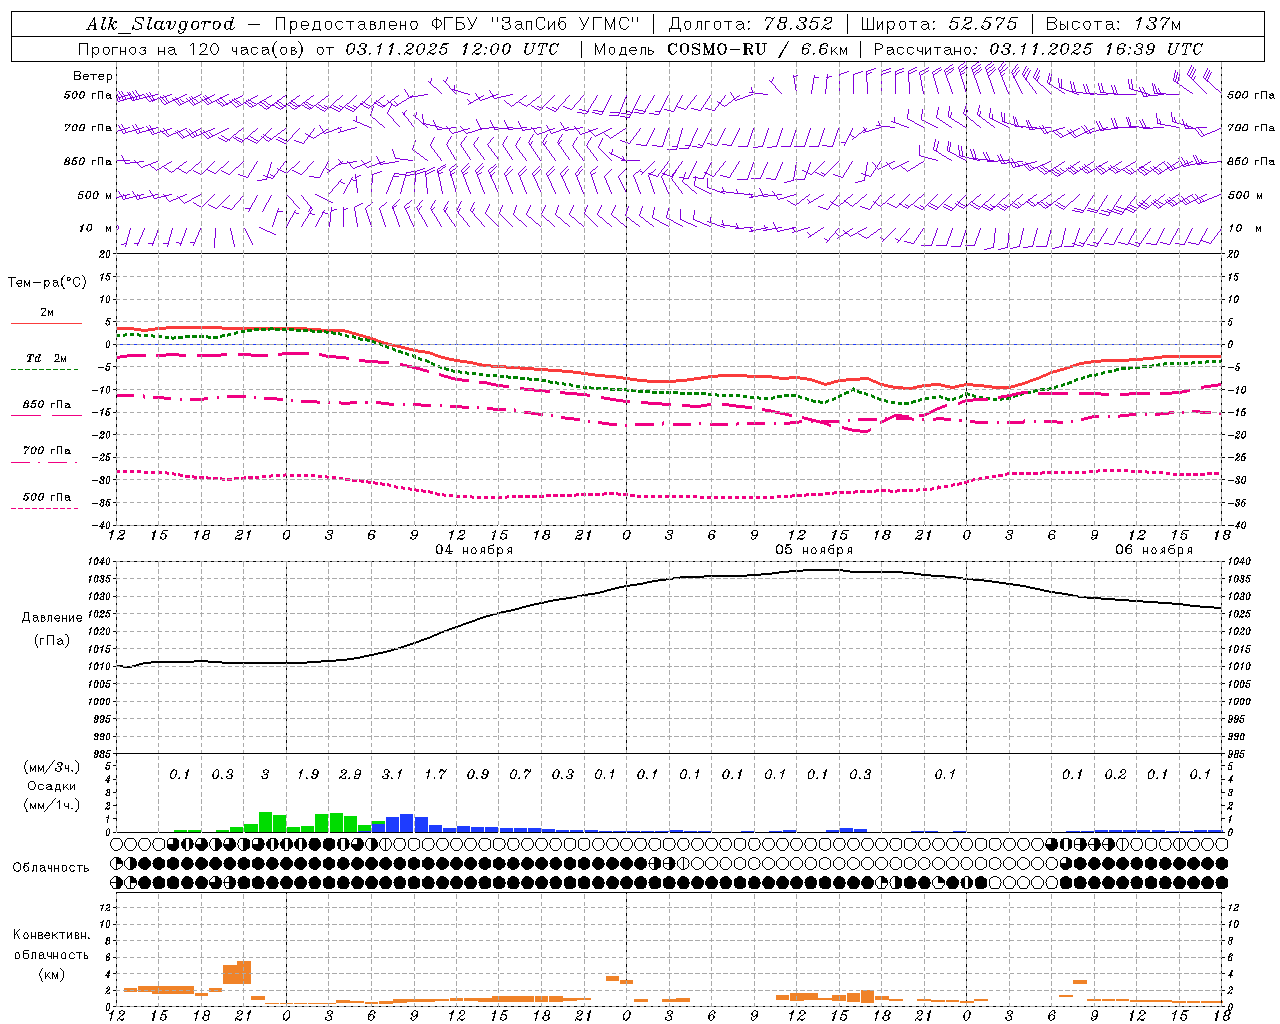Image resolution: width=1280 pixels, height=1024 pixels.
Task: Click the forecast text Прогноз на 120 часа(ов)
Action: point(192,49)
